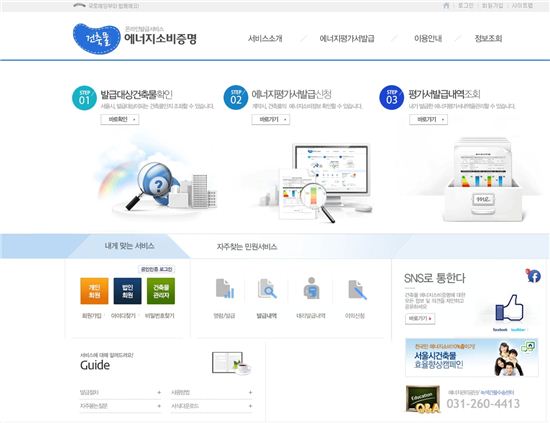Select the person with certificate icon
This screenshot has height=423, width=550.
pos(311,288)
